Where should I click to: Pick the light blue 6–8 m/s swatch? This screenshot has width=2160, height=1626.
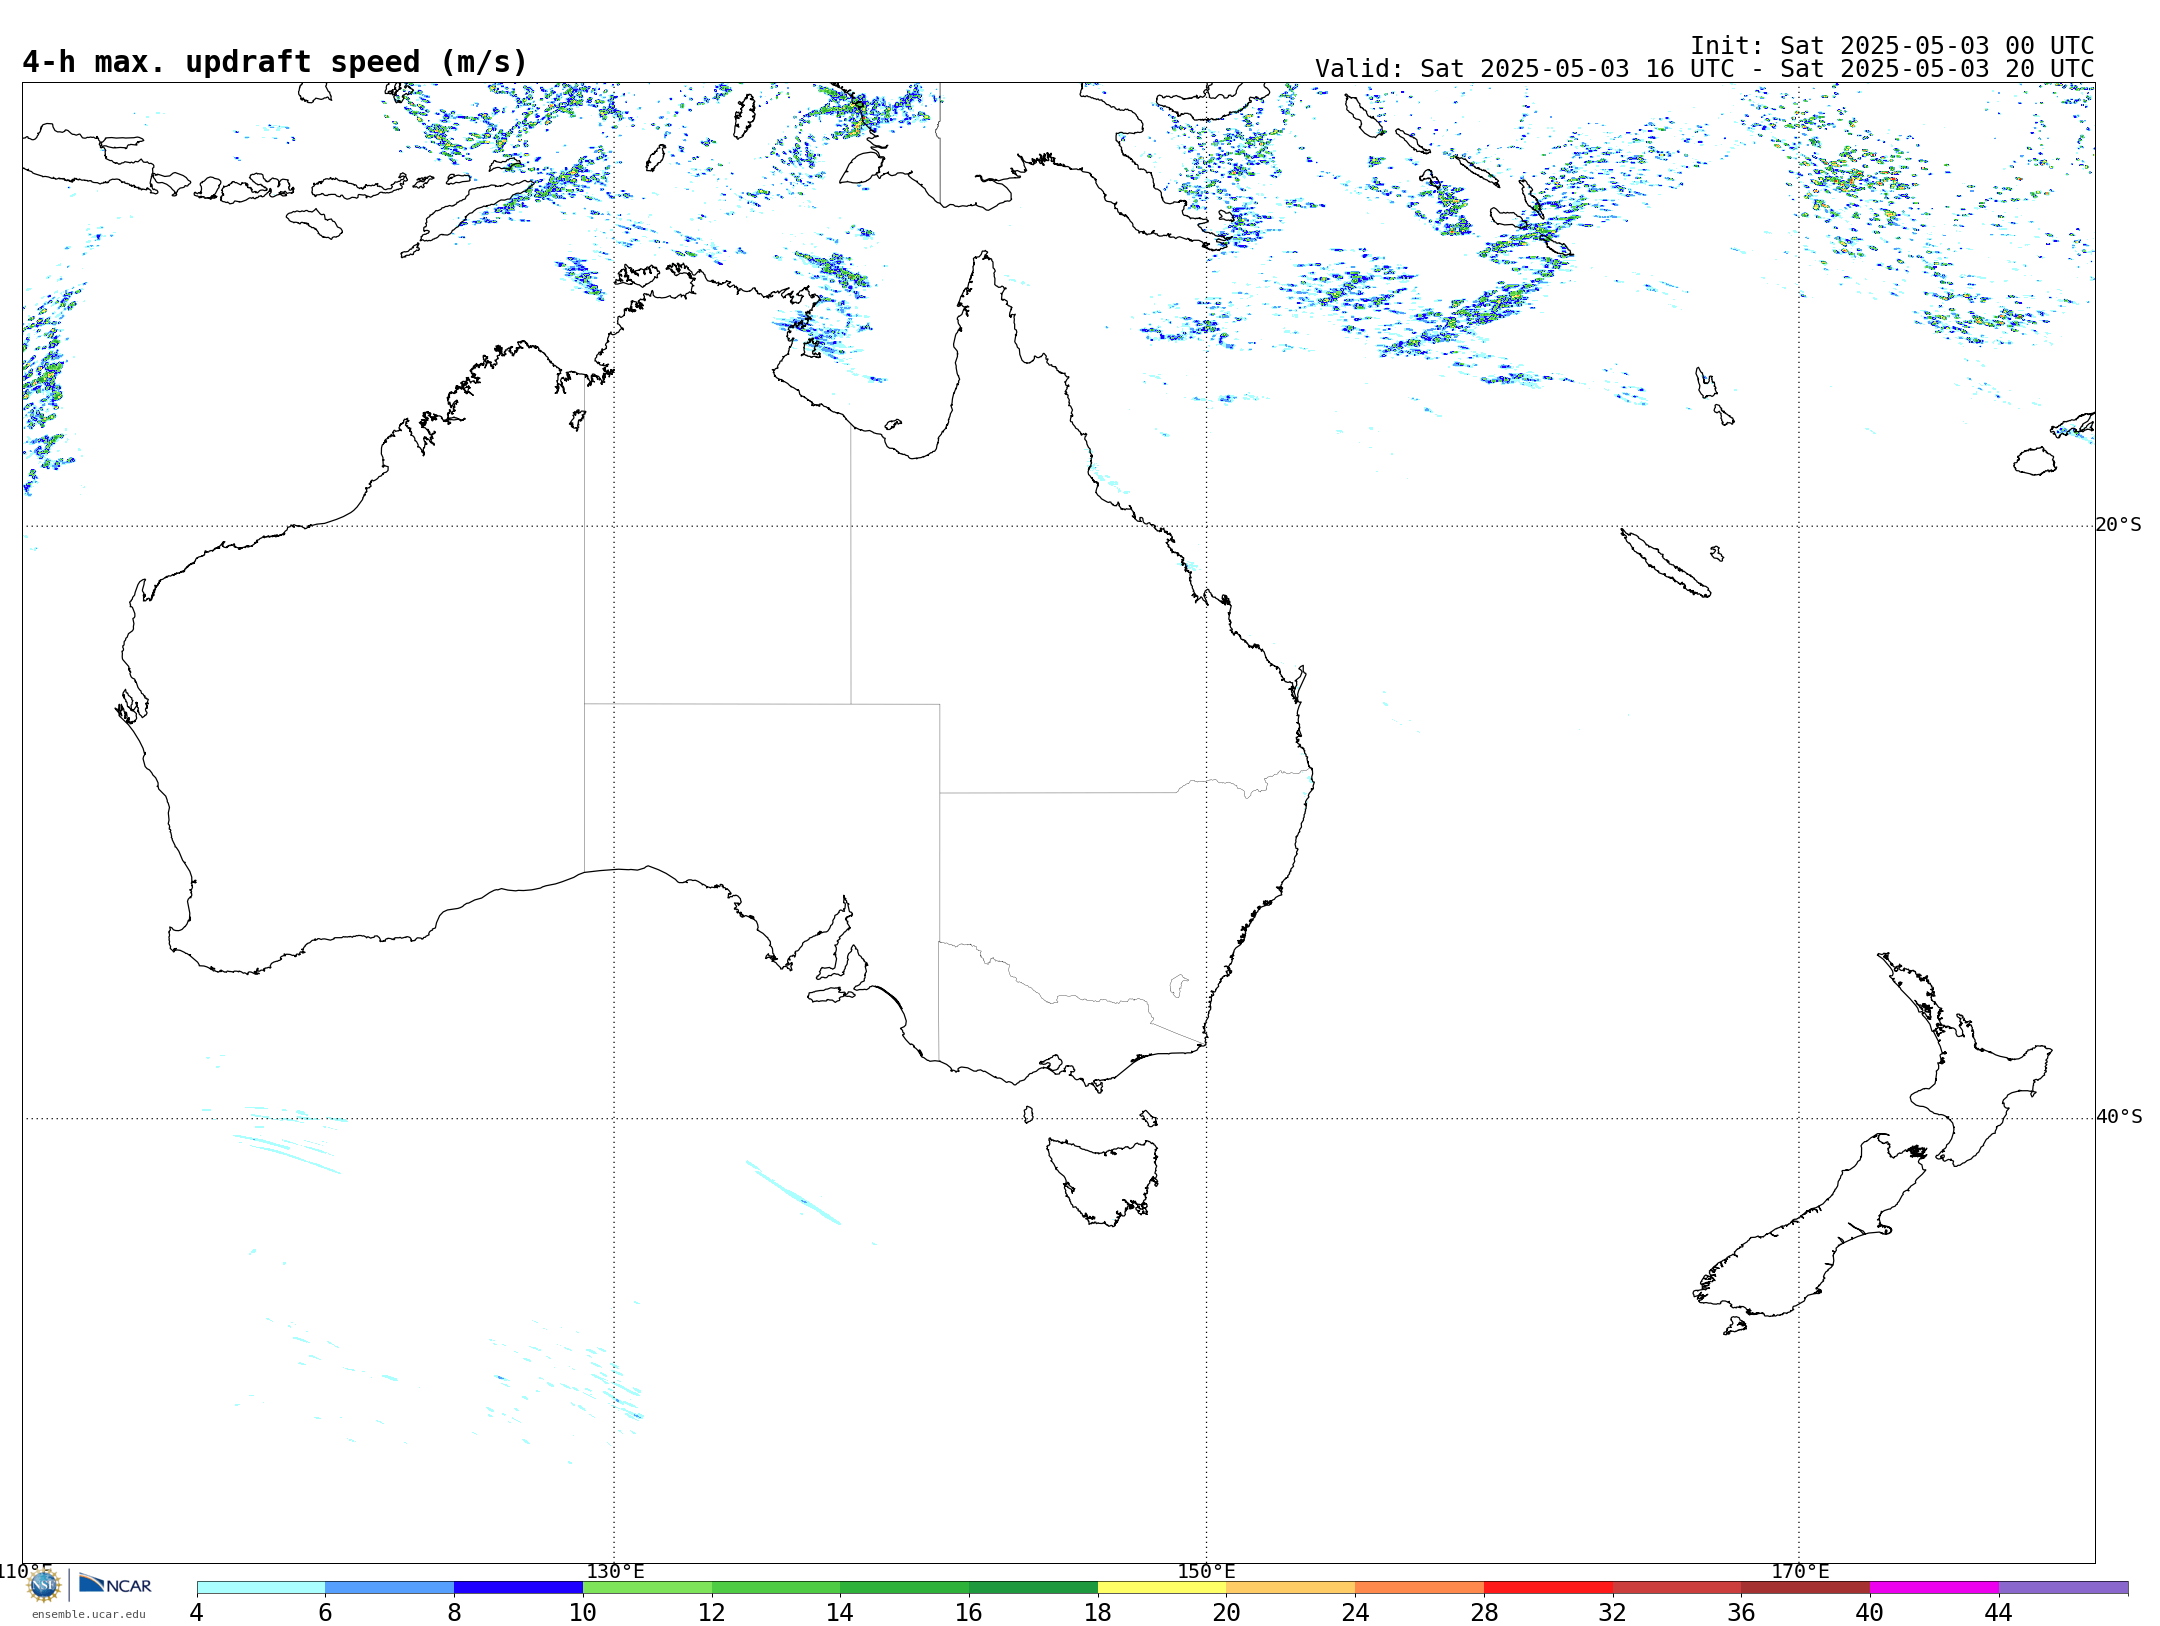(390, 1588)
